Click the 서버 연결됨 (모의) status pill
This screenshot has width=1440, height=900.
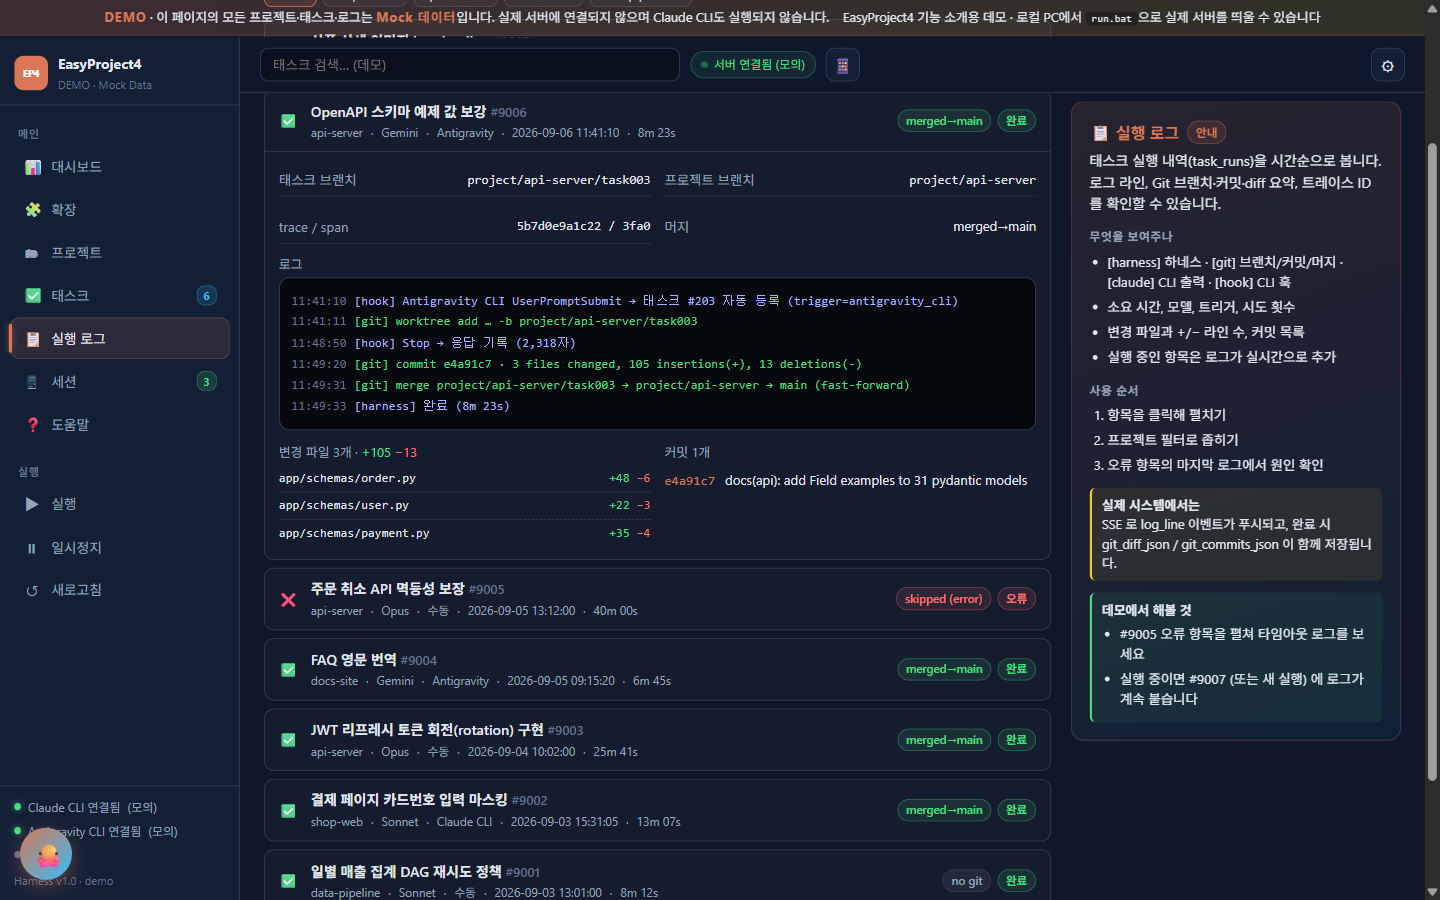(753, 65)
